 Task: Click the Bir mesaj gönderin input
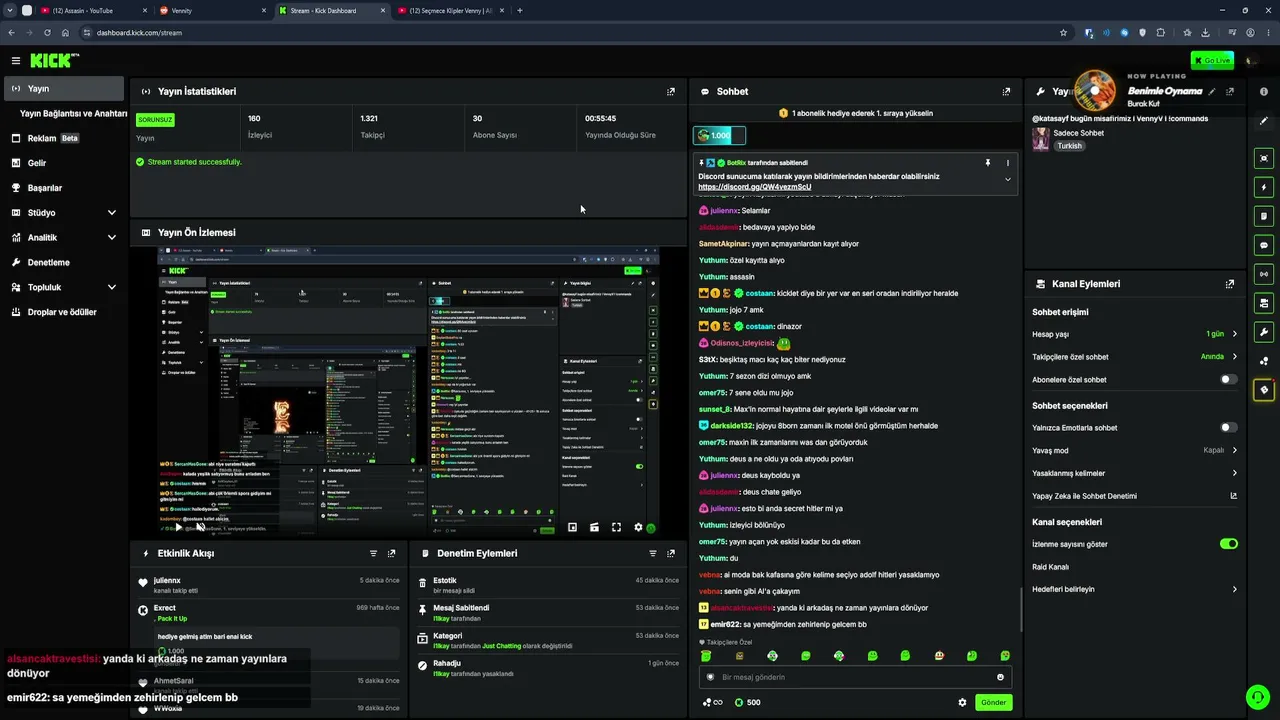pos(855,677)
